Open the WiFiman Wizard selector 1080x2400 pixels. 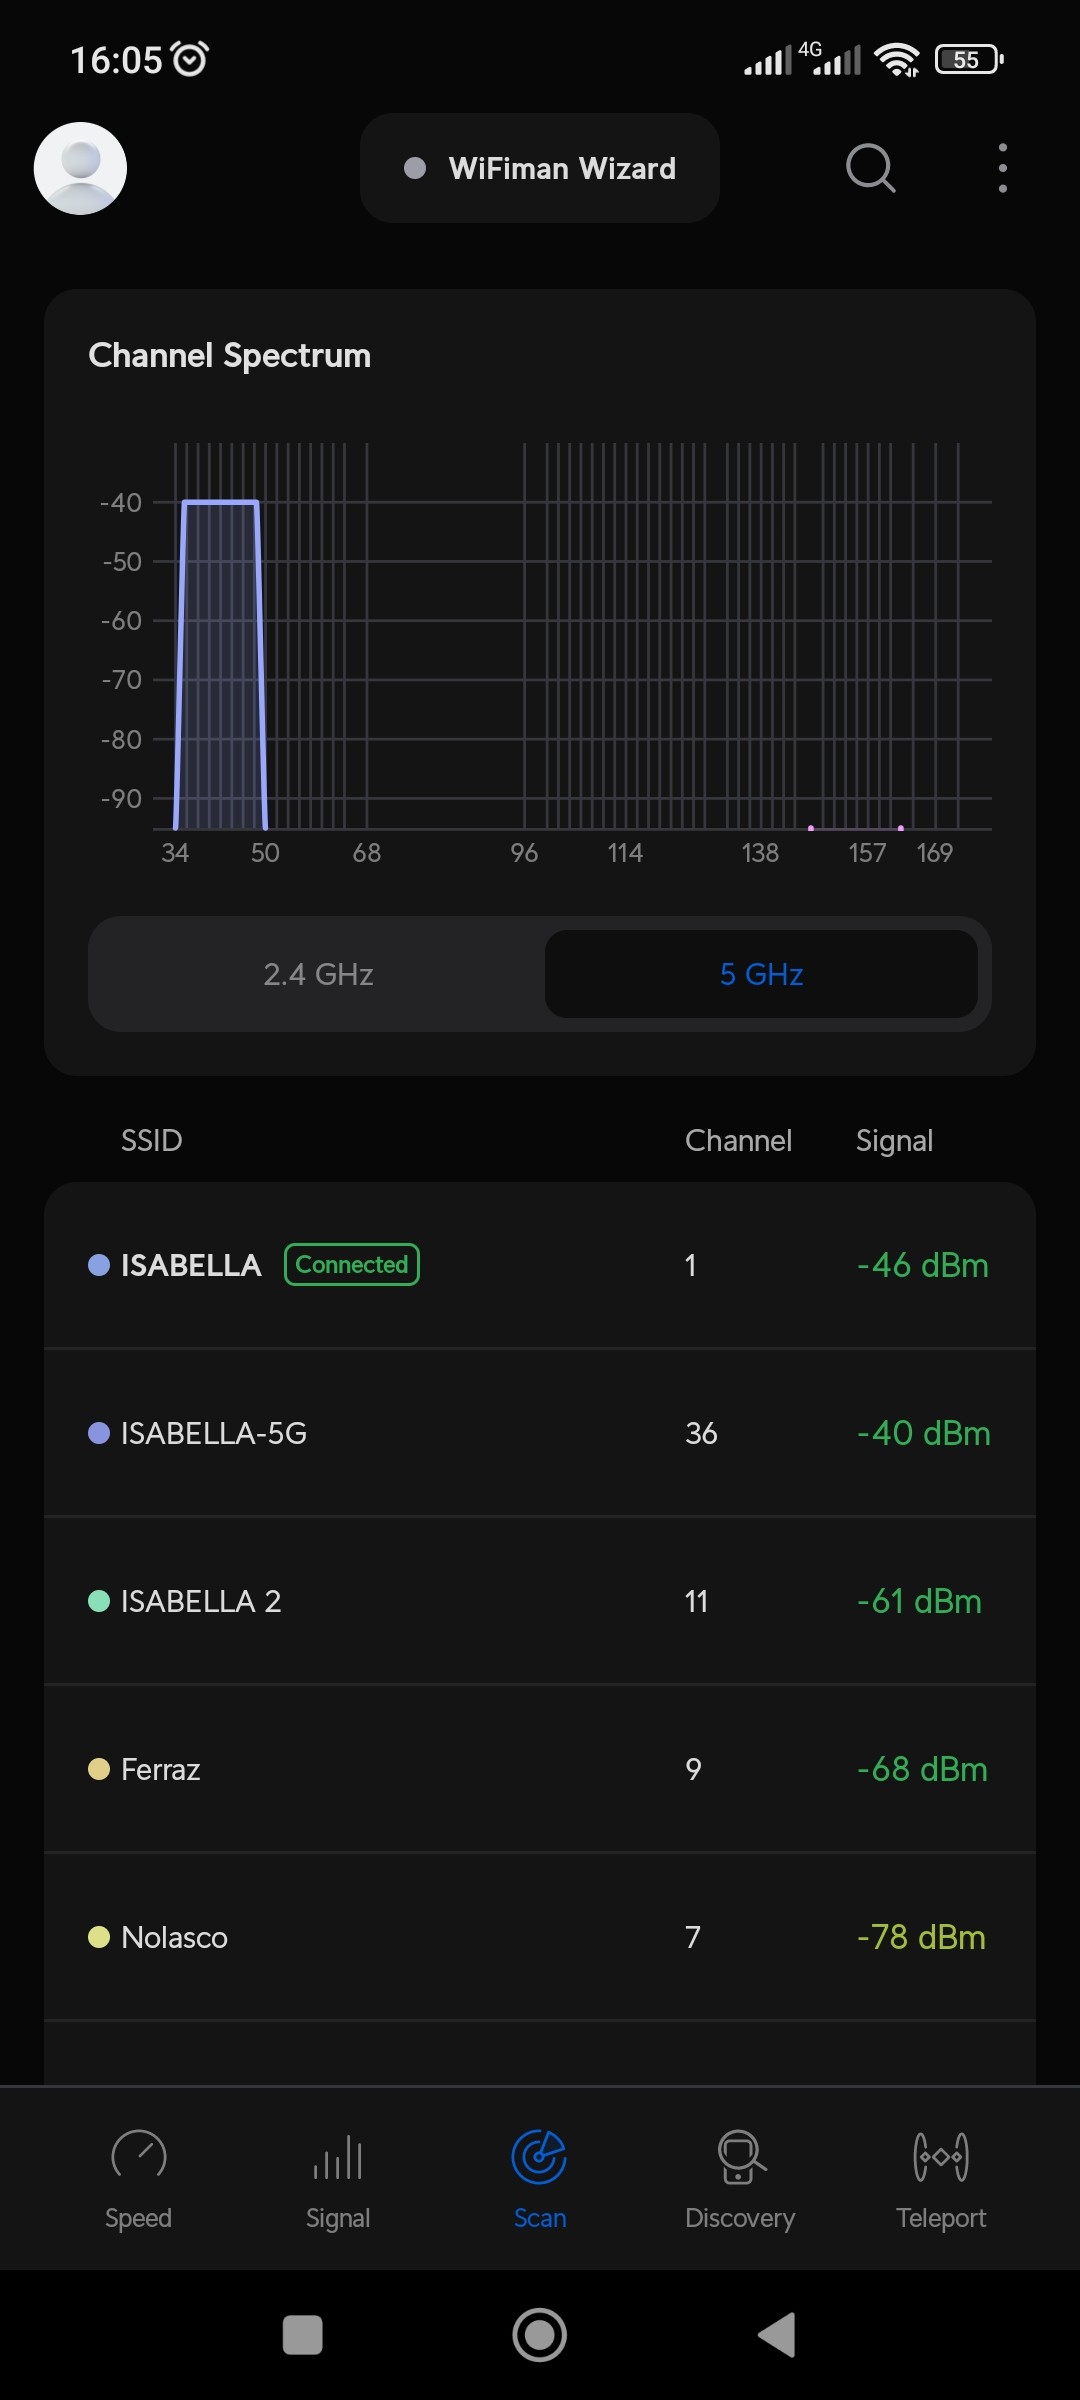[x=540, y=168]
